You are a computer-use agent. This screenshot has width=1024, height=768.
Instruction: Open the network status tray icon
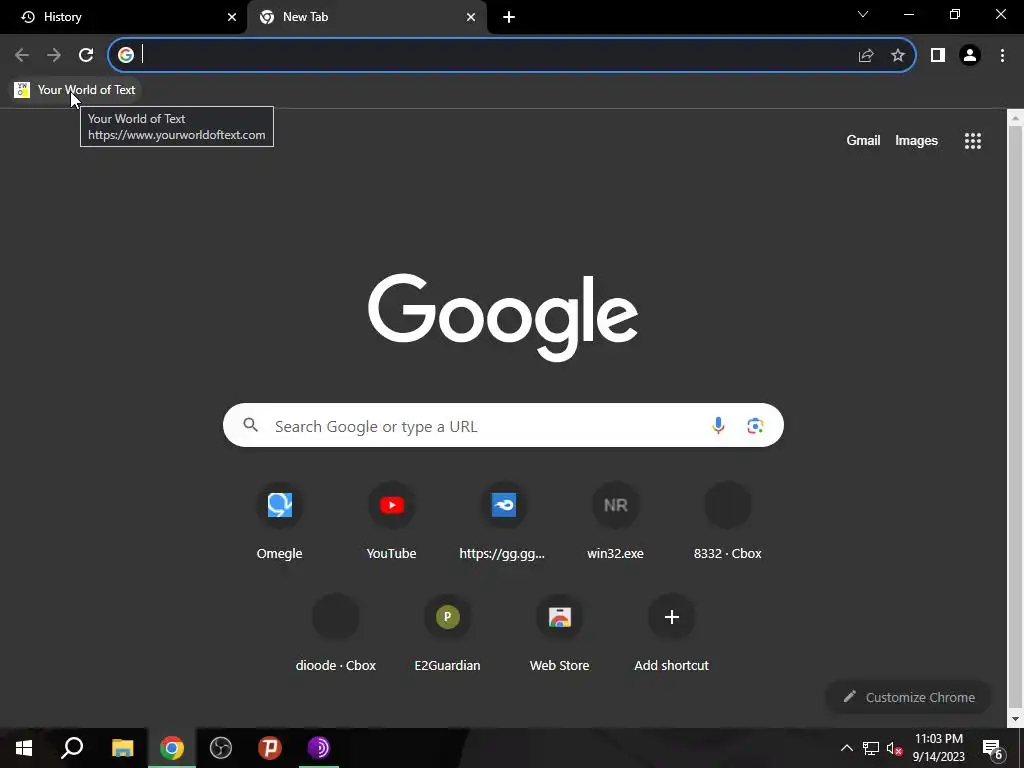point(871,748)
